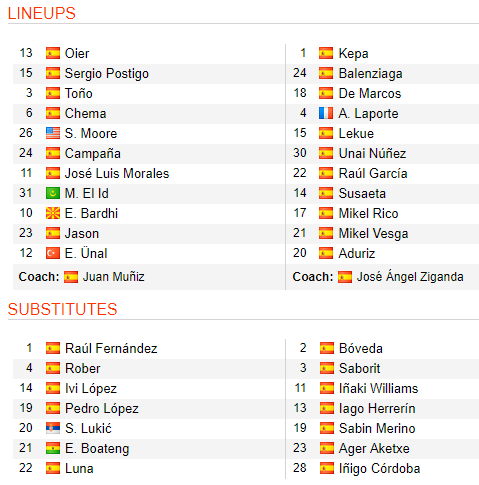Click the SUBSTITUTES section heading
This screenshot has width=479, height=485.
click(x=63, y=309)
